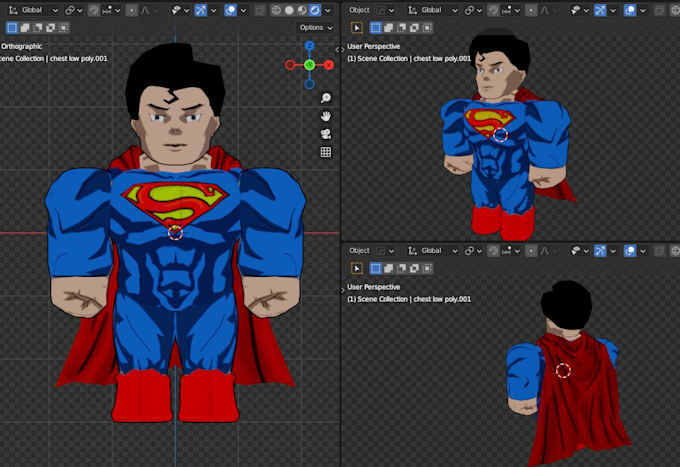Toggle show gizmo button in left viewport
The height and width of the screenshot is (467, 680).
(x=201, y=10)
